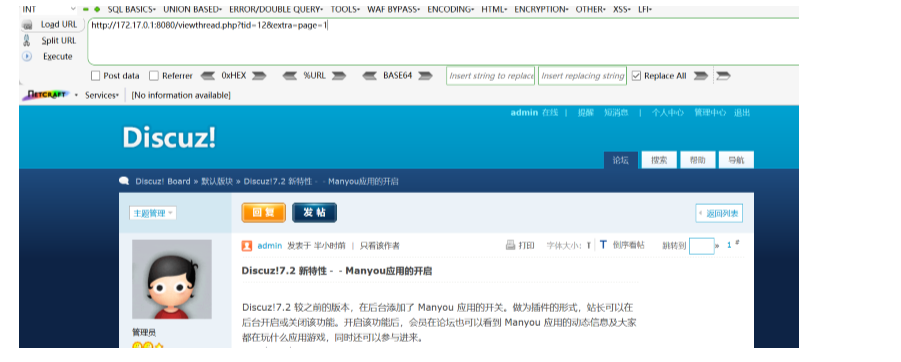Open the INT dropdown
Image resolution: width=901 pixels, height=362 pixels.
pyautogui.click(x=48, y=9)
